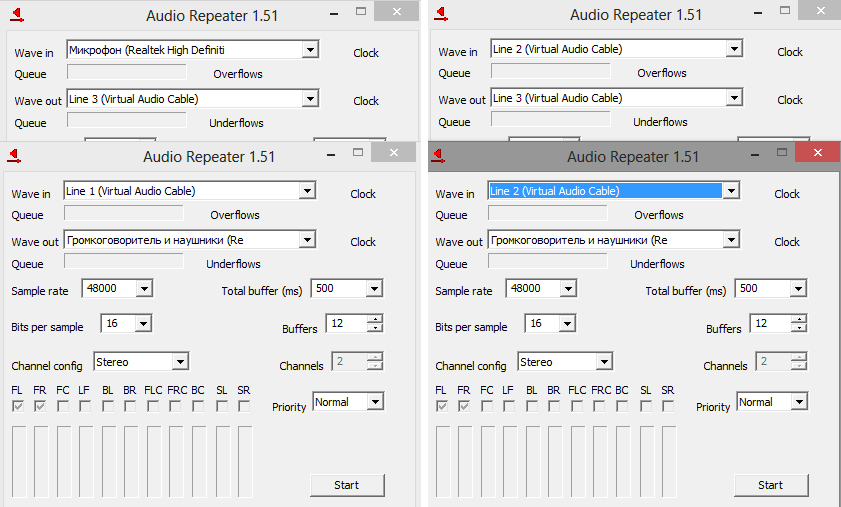Click the Audio Repeater 1.51 title of active window

click(633, 157)
